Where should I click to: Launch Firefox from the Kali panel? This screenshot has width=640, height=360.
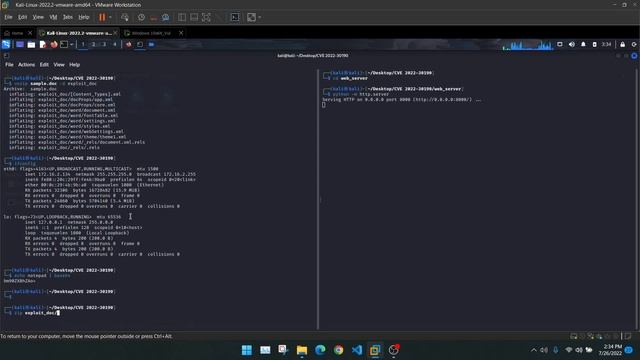[x=53, y=44]
